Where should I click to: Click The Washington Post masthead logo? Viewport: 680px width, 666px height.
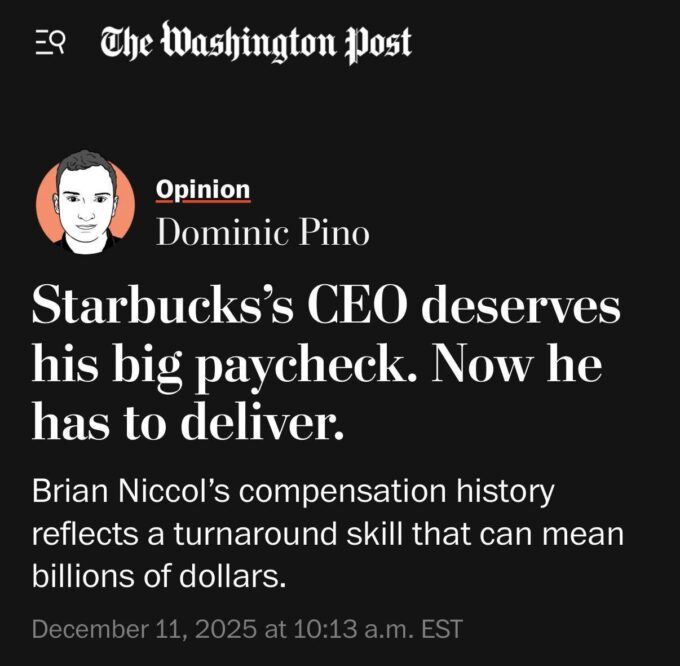click(256, 42)
